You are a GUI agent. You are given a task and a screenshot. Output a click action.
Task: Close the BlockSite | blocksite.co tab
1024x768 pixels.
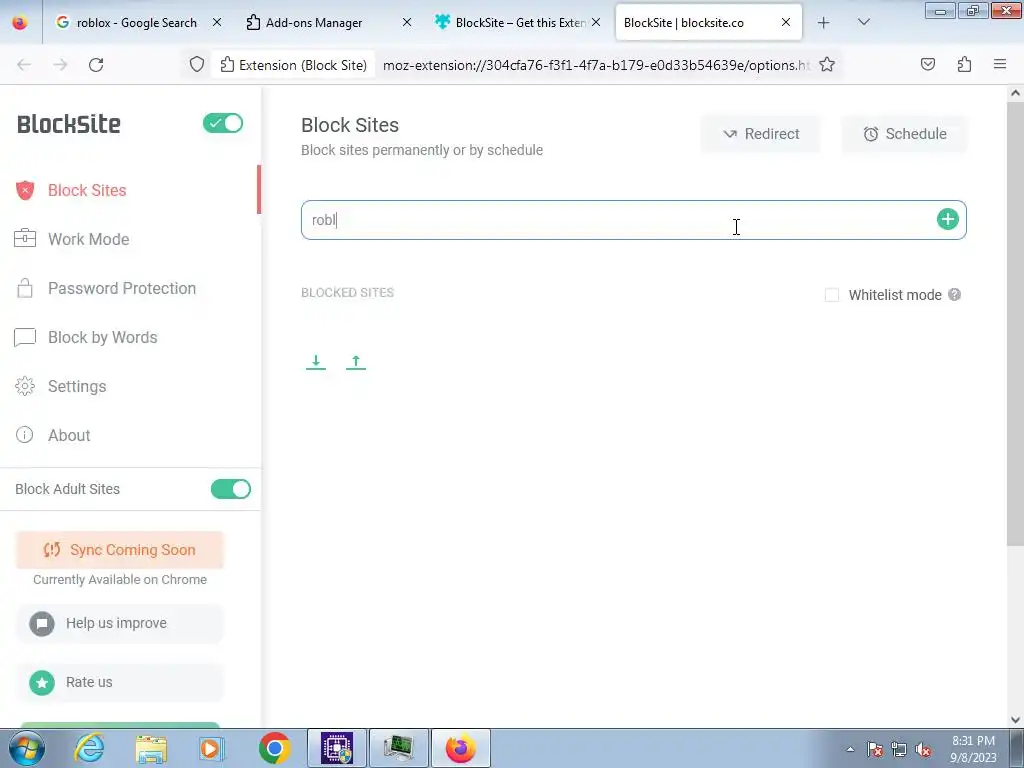(786, 22)
